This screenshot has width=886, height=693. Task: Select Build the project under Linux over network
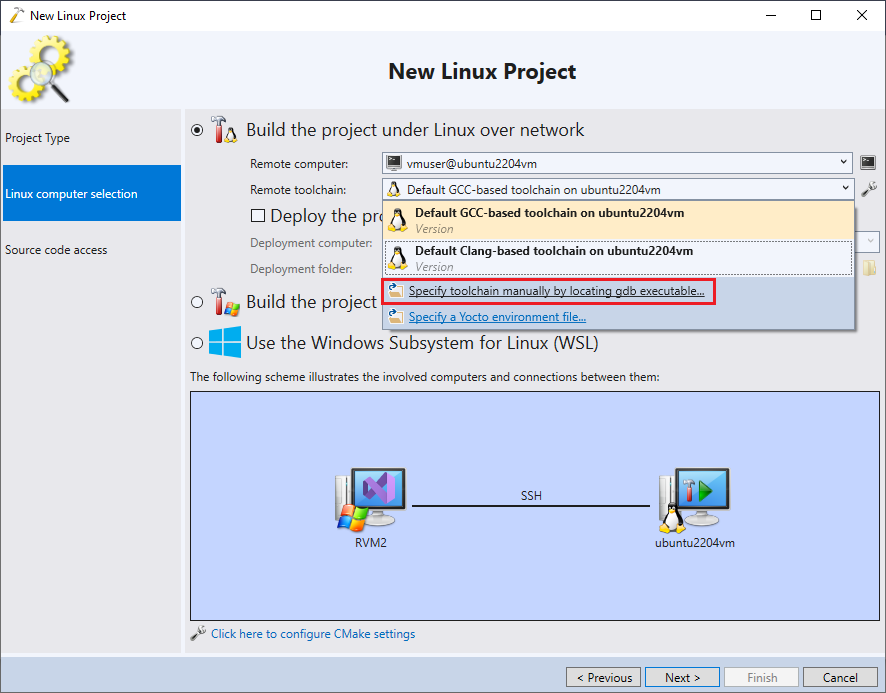point(197,130)
